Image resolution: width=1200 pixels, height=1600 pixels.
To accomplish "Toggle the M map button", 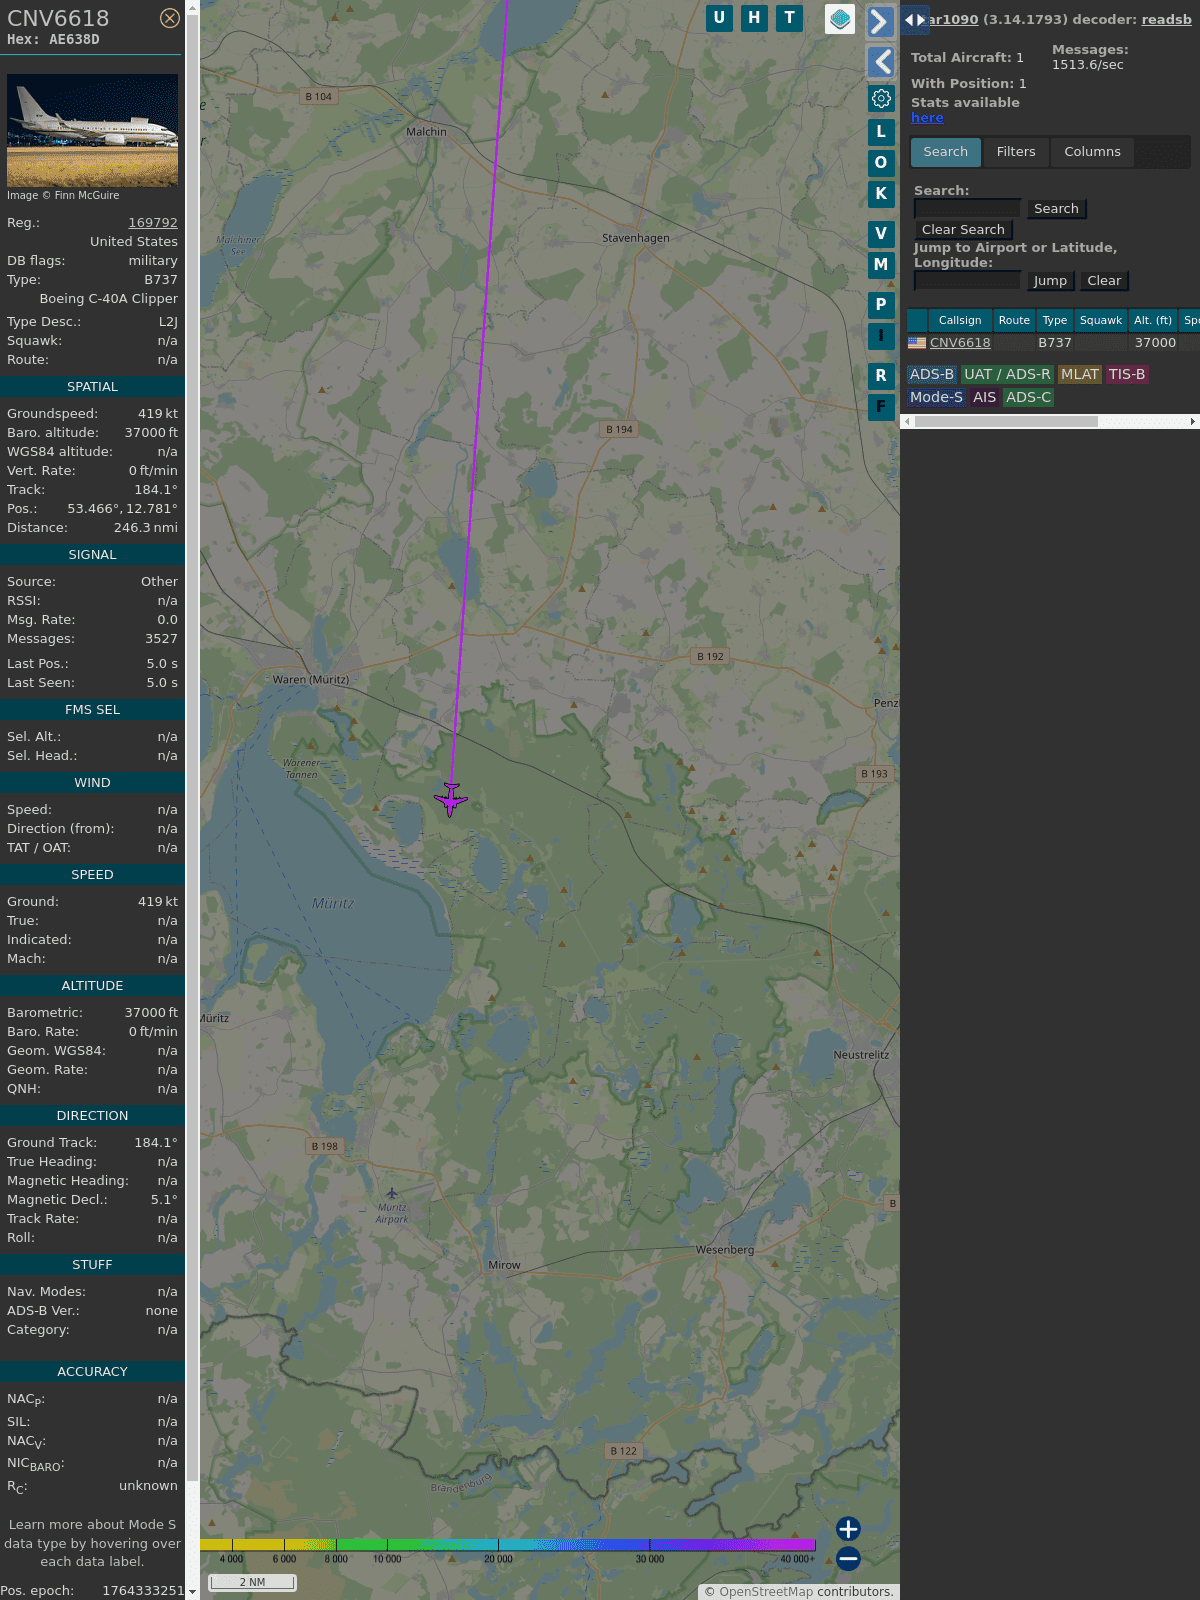I will 881,265.
